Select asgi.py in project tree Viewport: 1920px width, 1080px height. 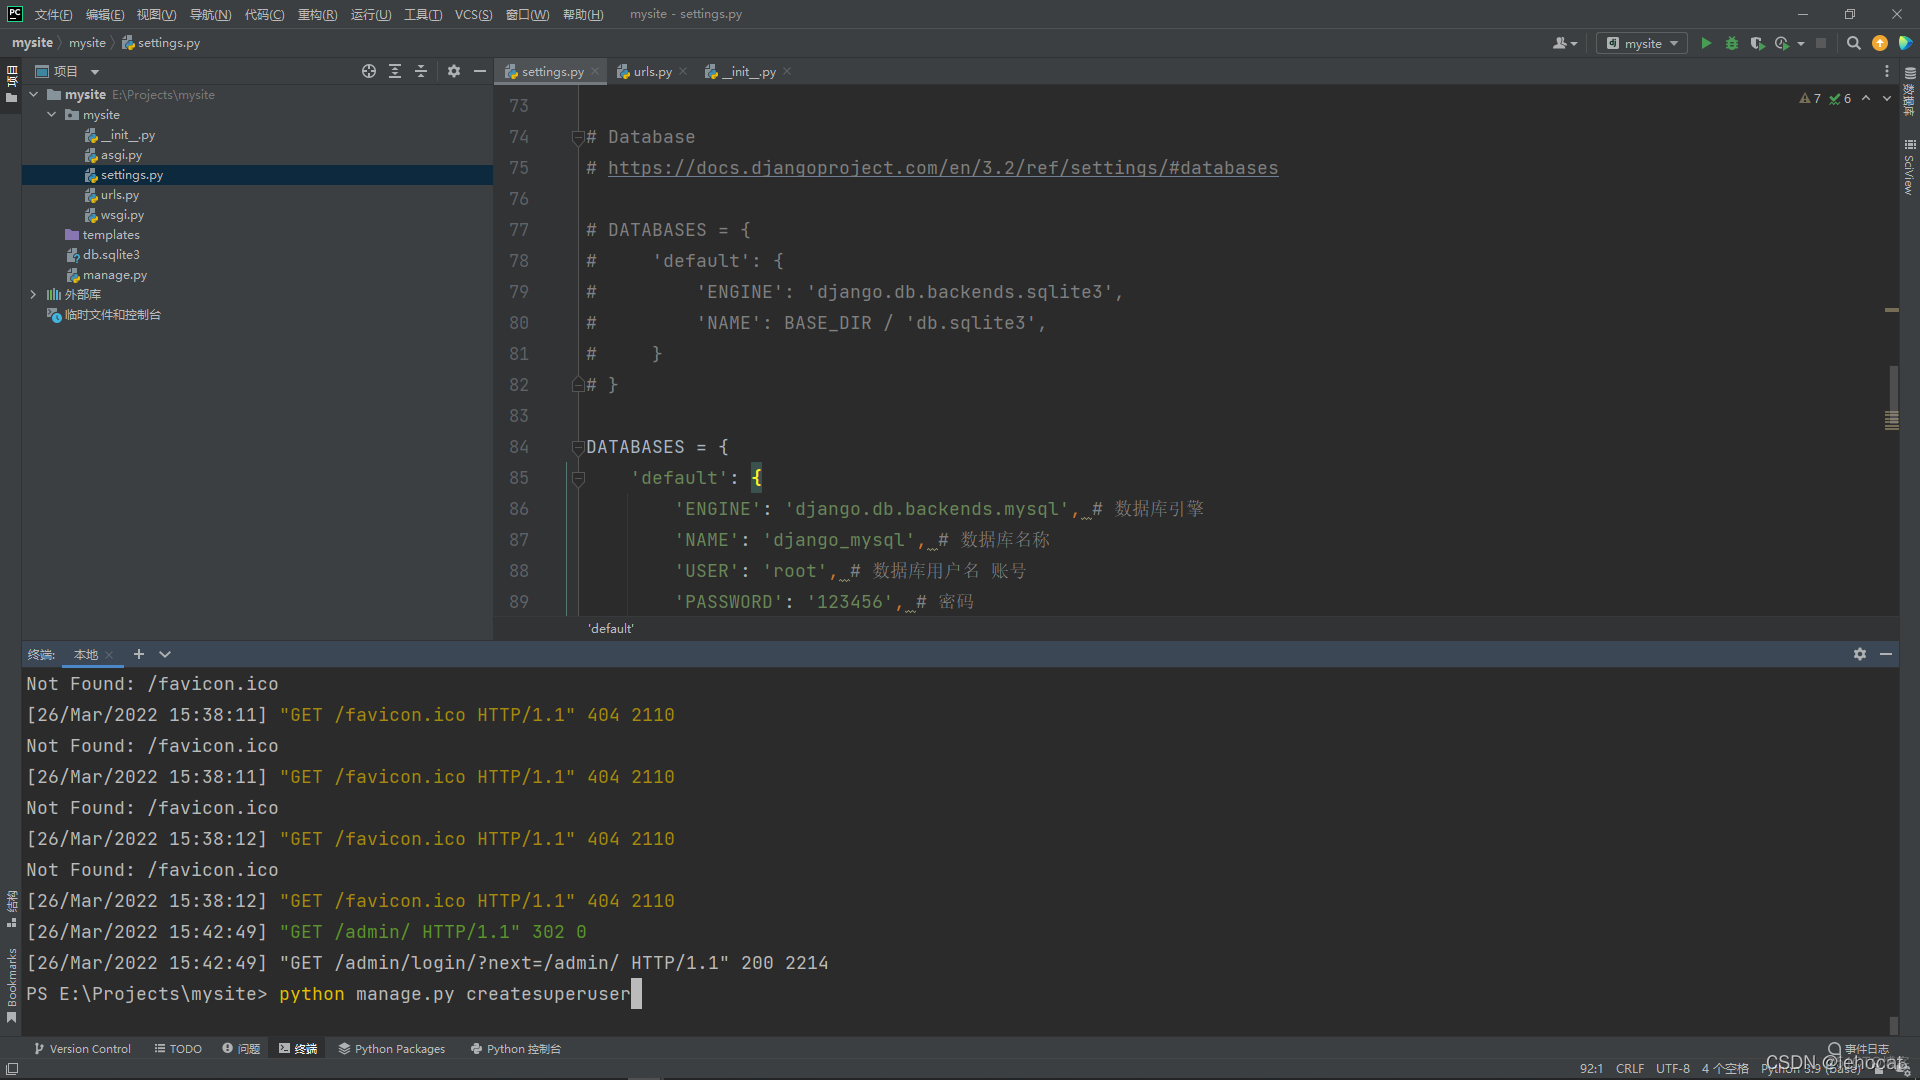(121, 155)
